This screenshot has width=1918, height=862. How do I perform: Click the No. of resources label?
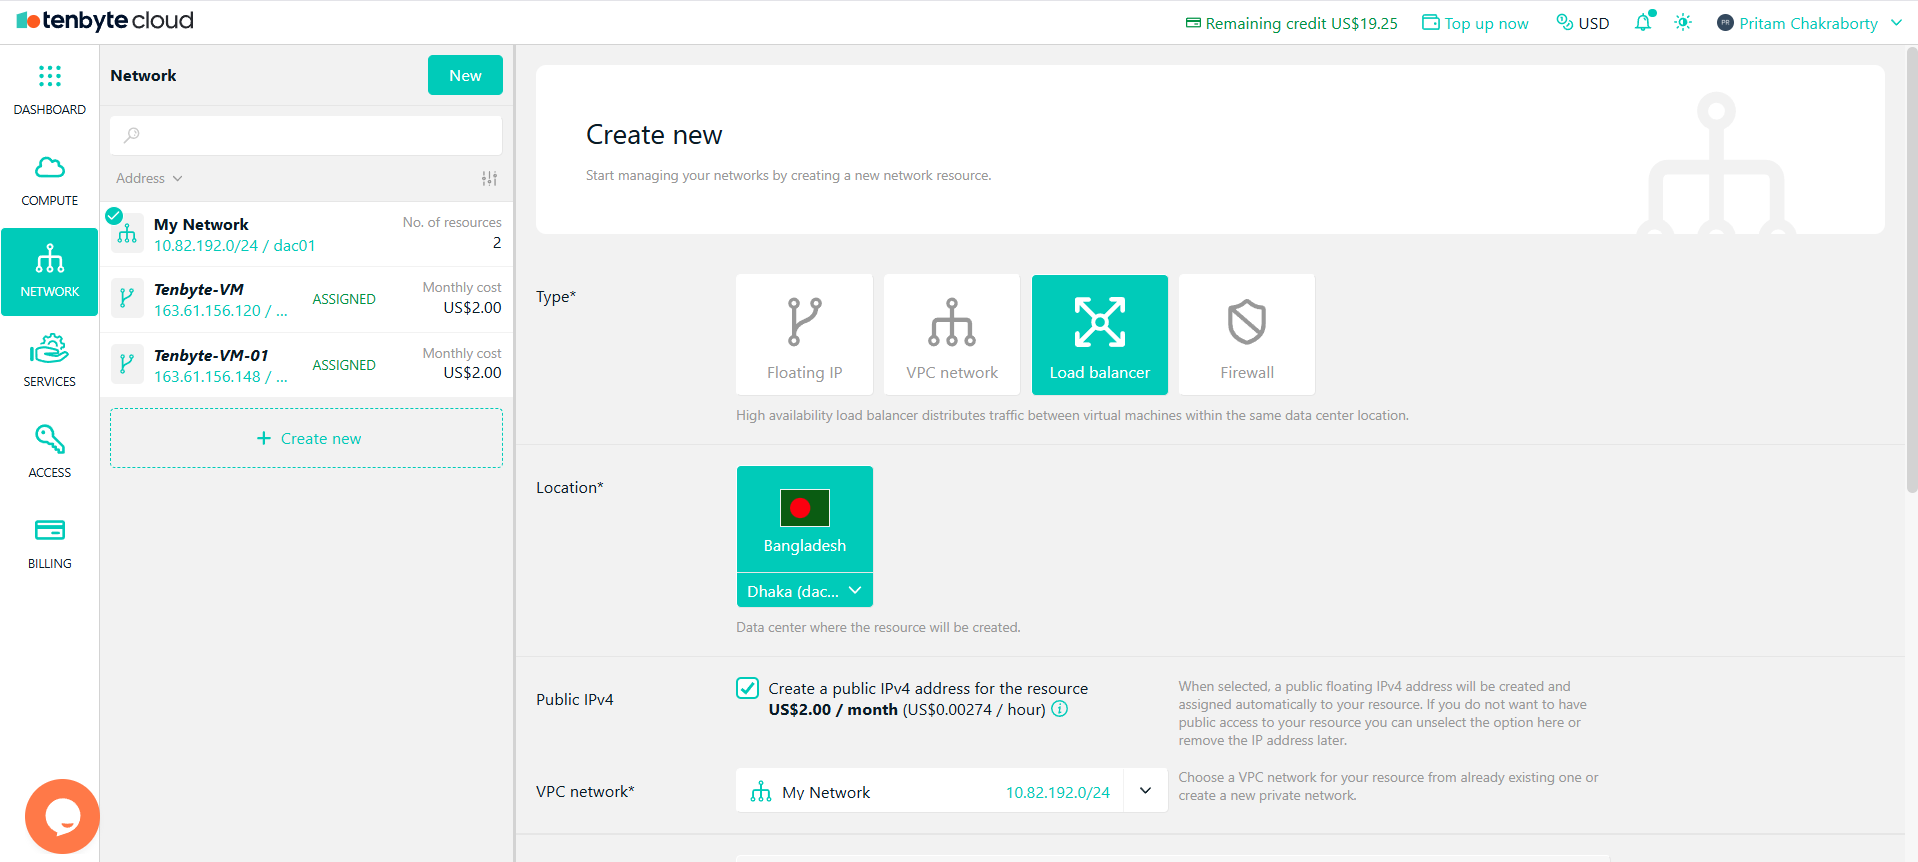(452, 222)
